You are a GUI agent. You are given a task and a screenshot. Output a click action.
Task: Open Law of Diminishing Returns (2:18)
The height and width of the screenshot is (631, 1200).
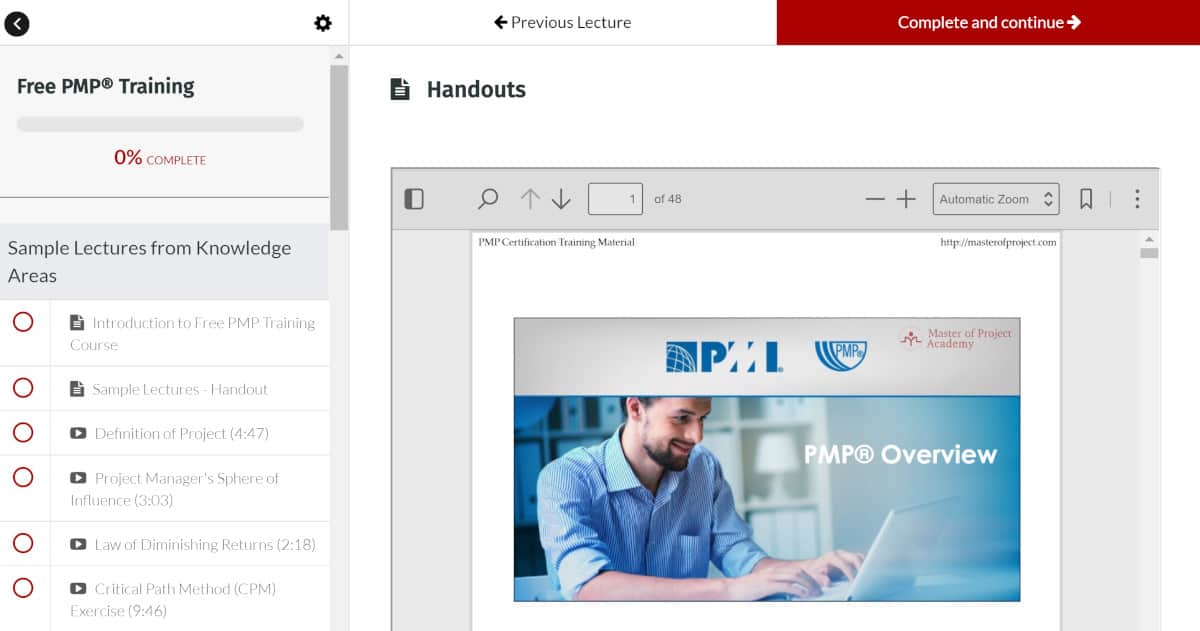(x=193, y=544)
